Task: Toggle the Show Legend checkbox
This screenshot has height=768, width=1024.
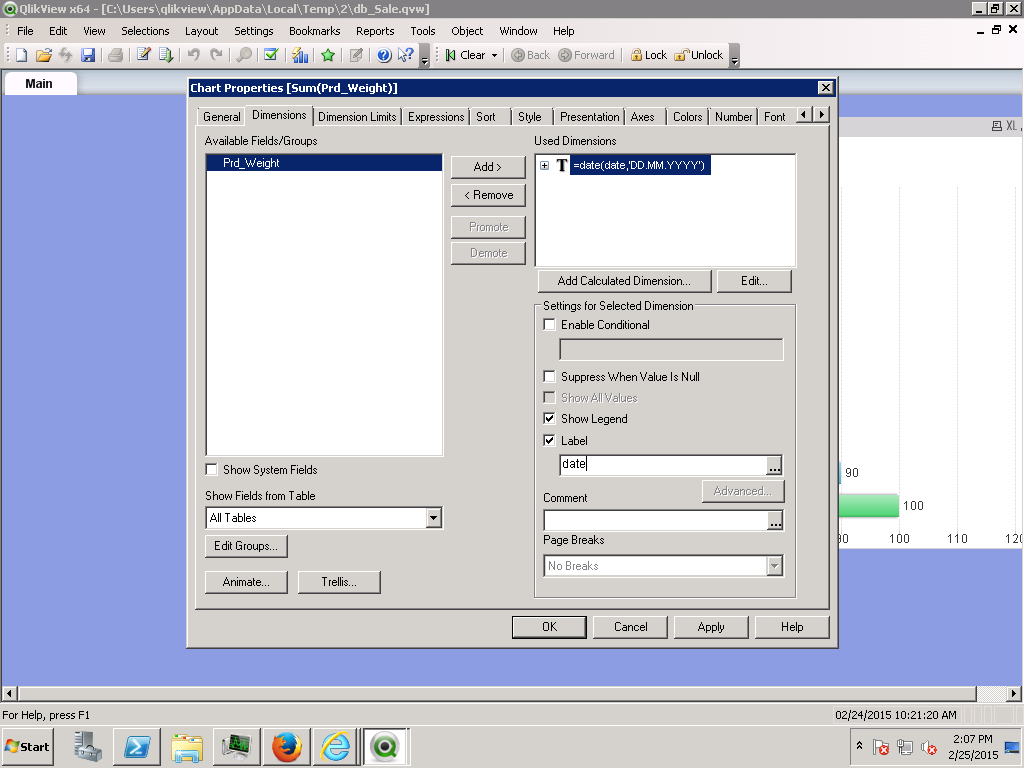Action: [549, 419]
